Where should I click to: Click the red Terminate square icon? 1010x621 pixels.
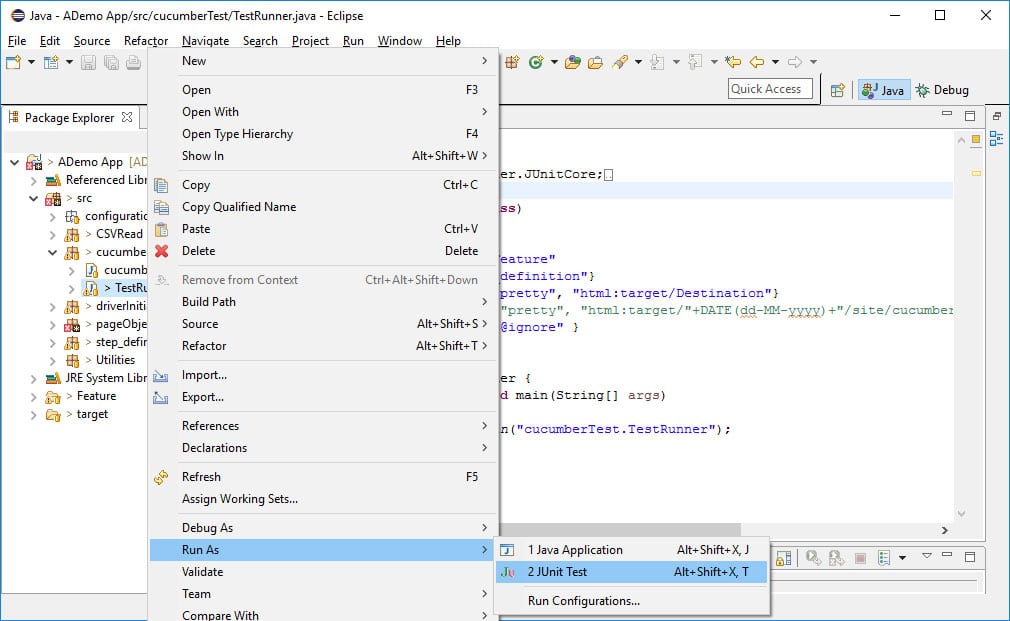[860, 558]
